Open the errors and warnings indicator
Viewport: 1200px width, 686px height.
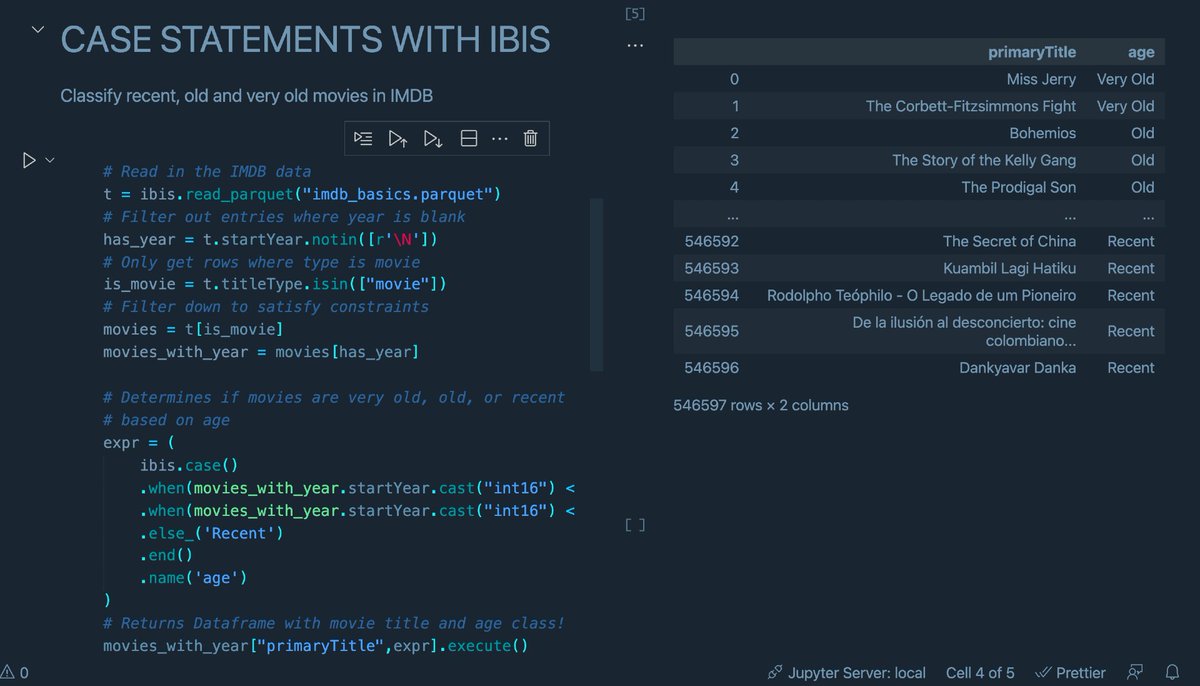[14, 672]
